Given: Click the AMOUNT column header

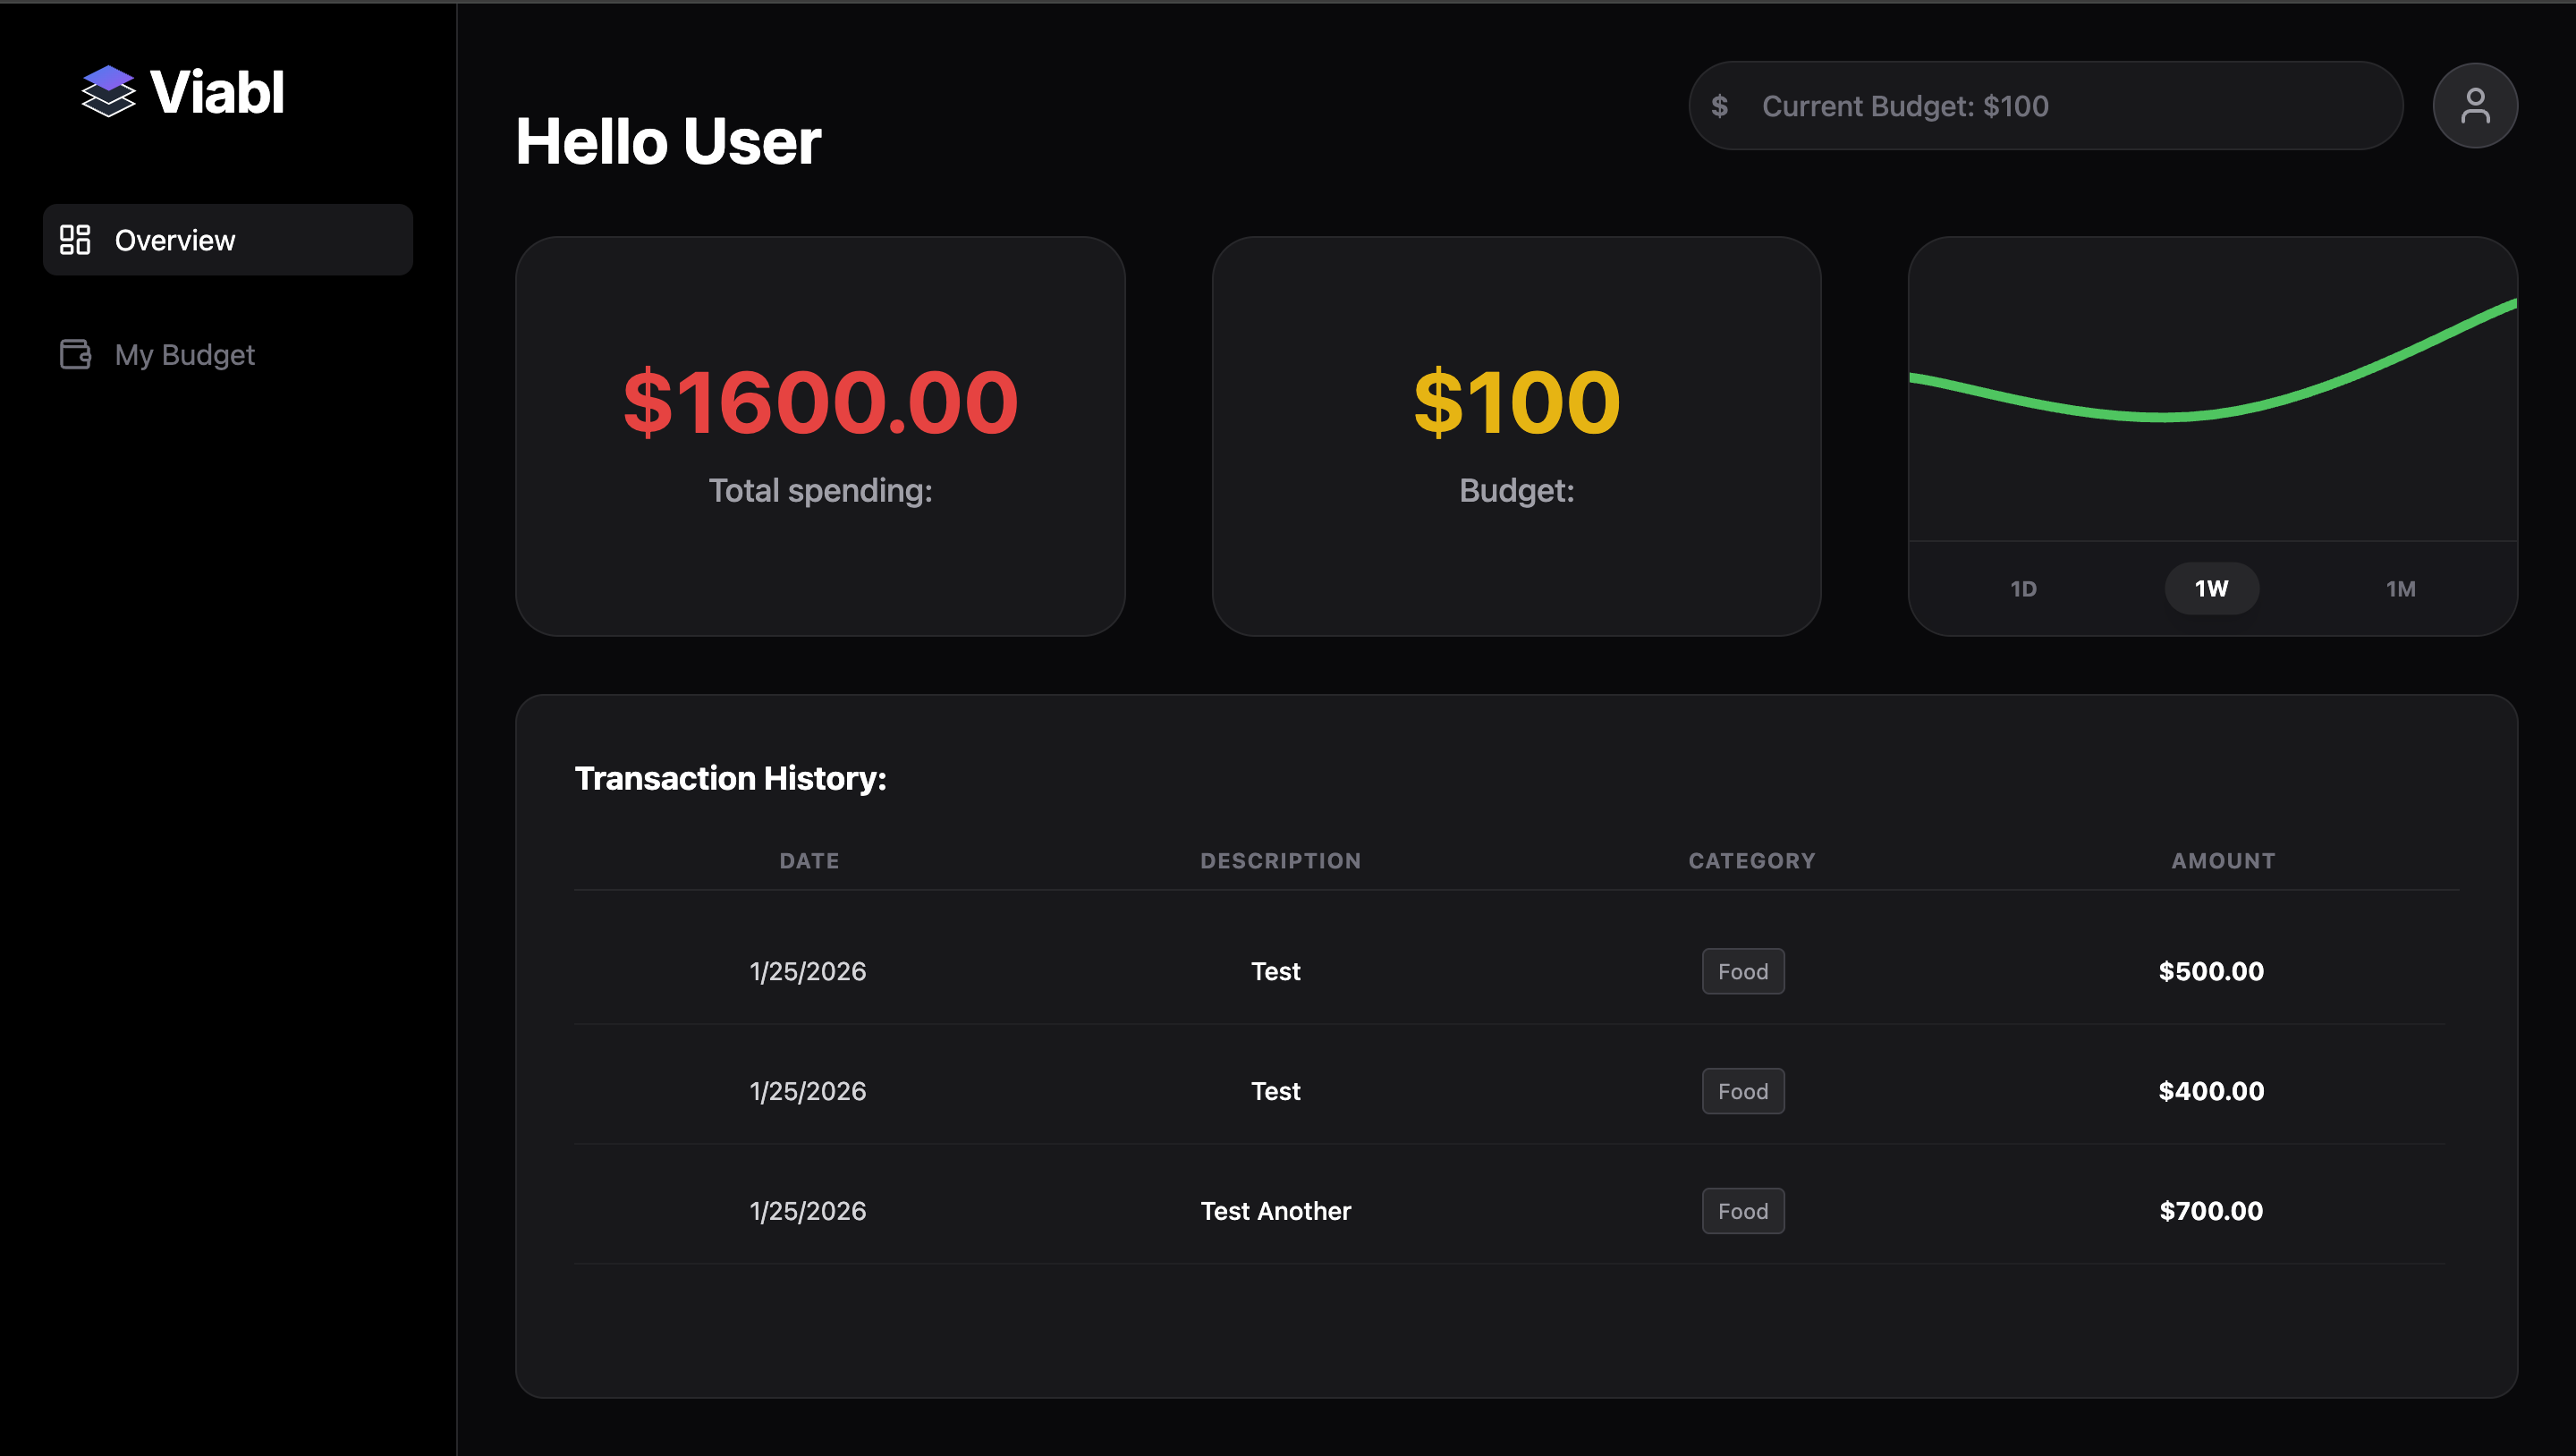Looking at the screenshot, I should [2222, 861].
